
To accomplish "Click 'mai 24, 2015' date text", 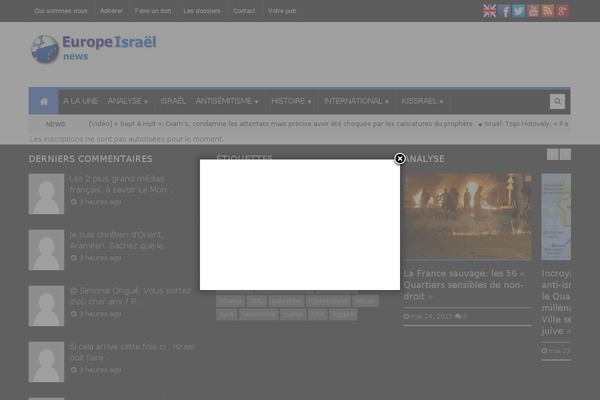I will tap(431, 316).
